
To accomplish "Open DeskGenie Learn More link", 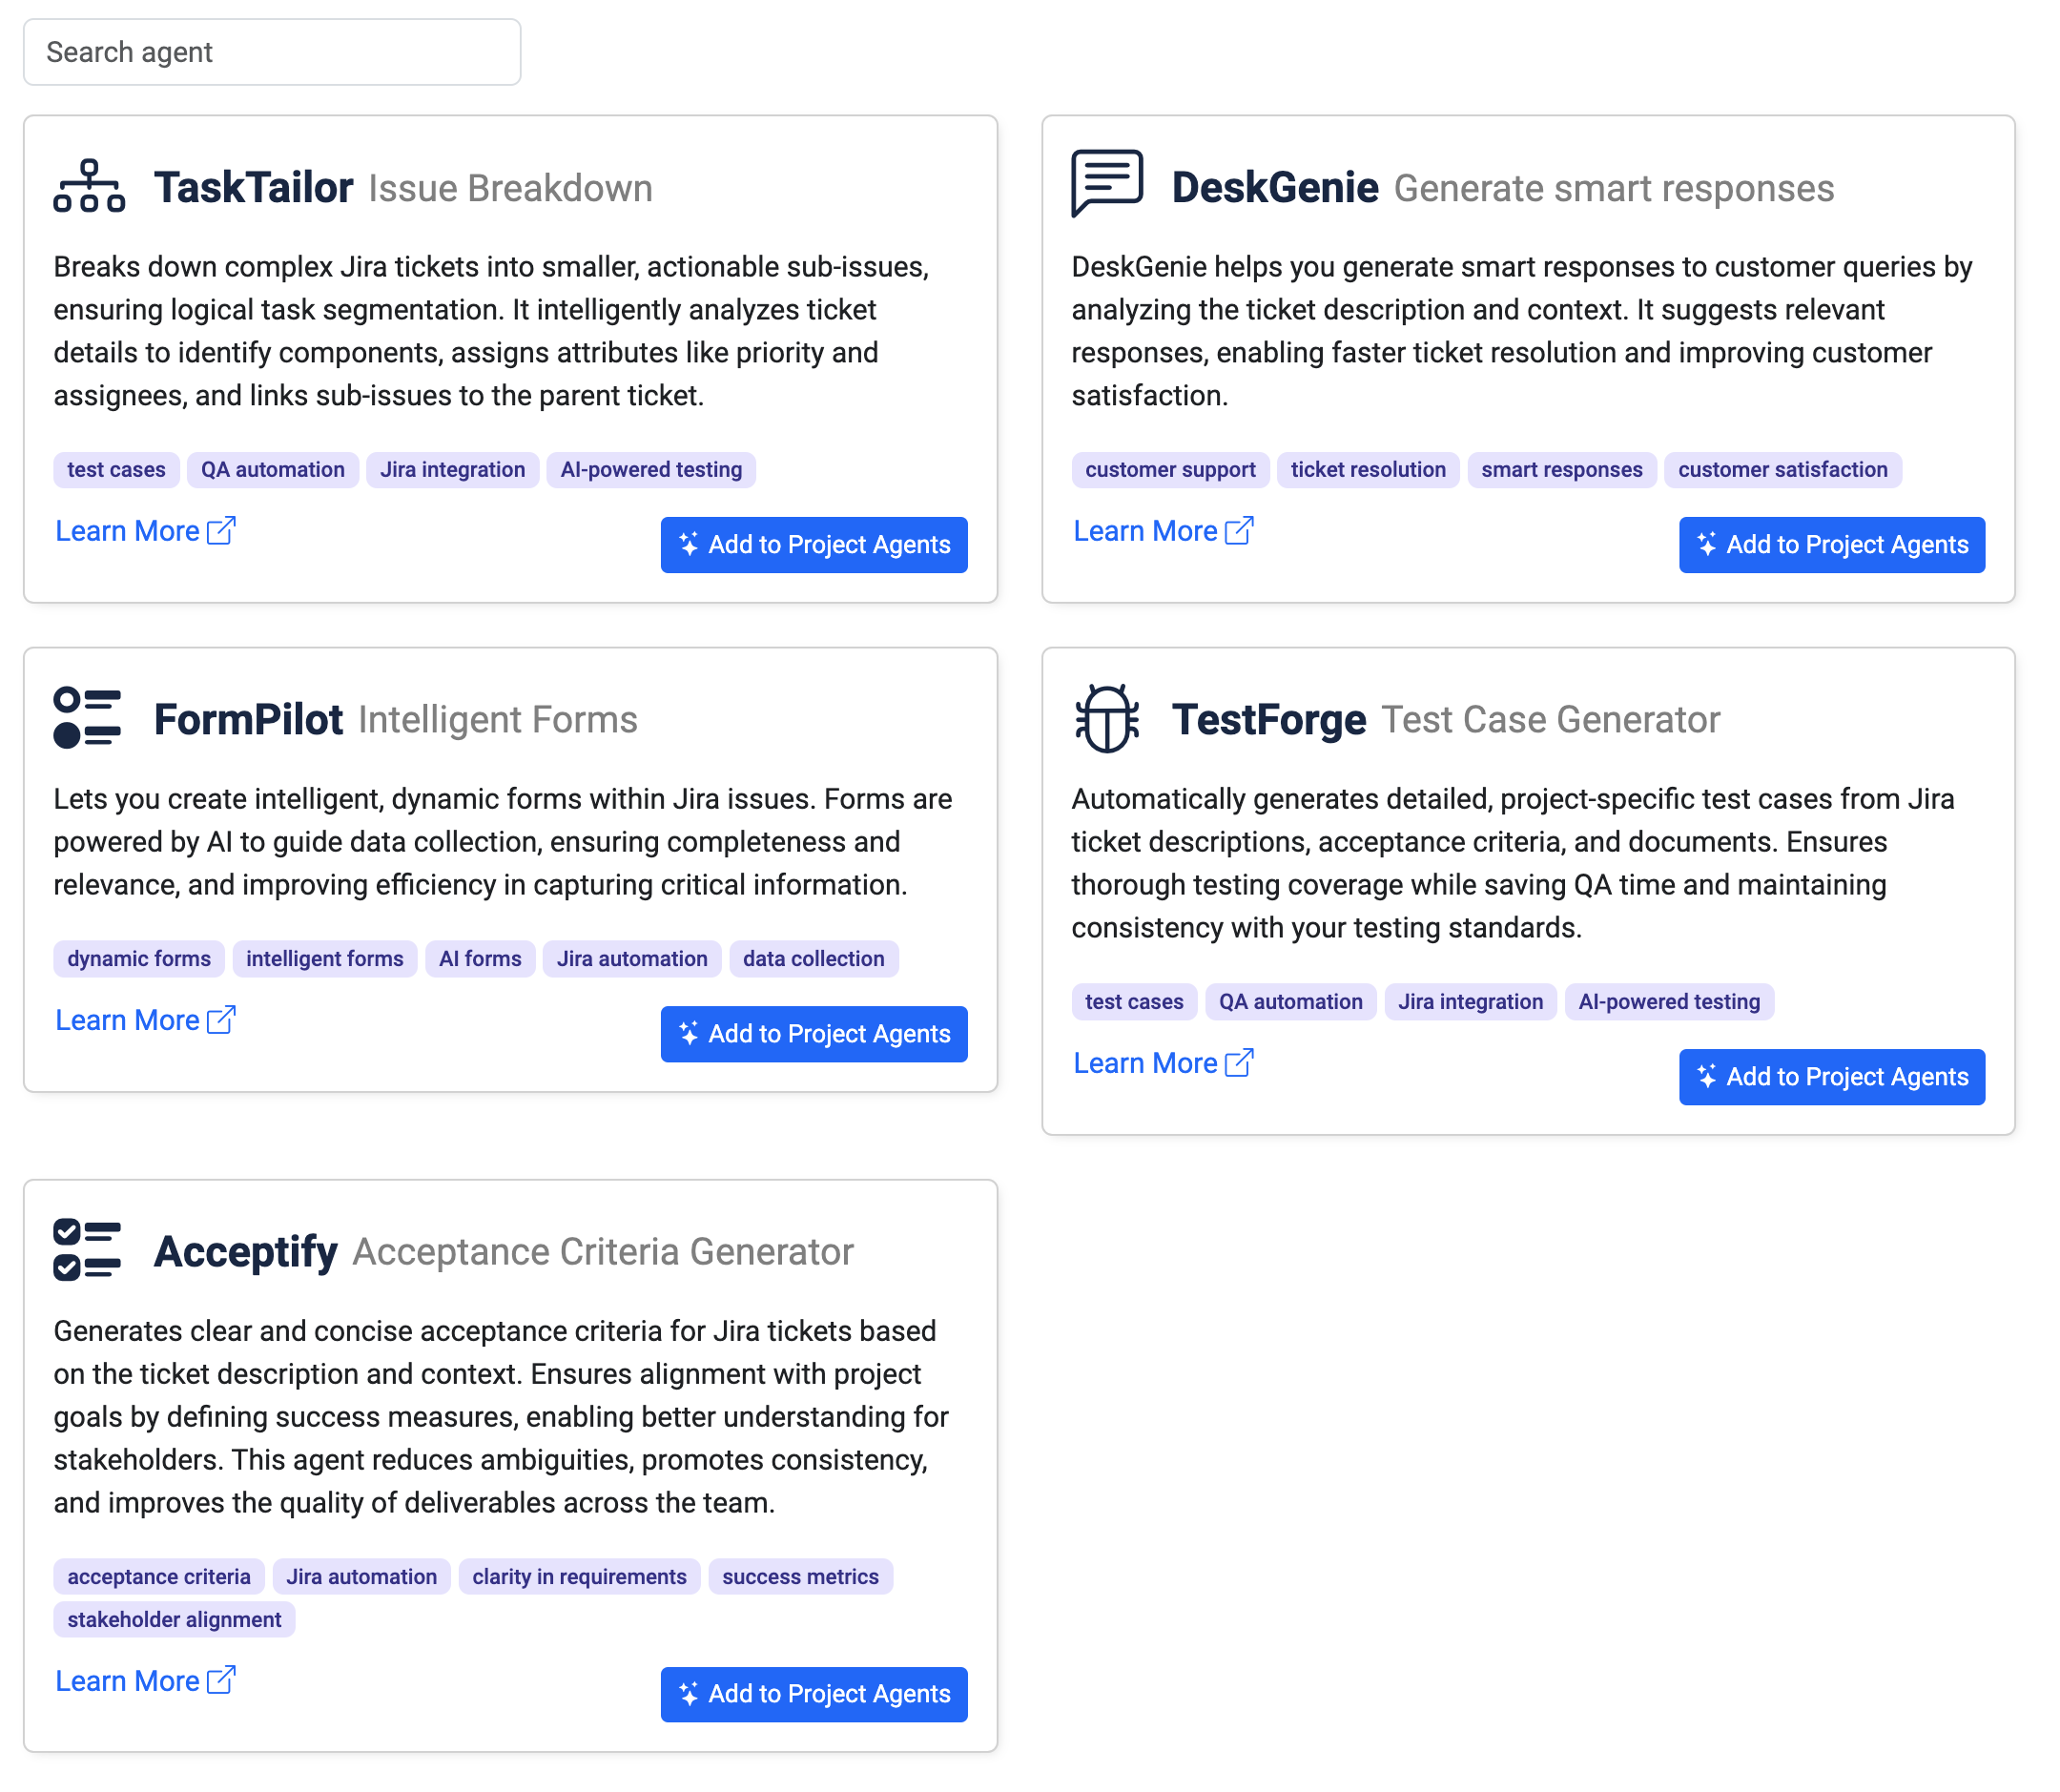I will pos(1145,531).
